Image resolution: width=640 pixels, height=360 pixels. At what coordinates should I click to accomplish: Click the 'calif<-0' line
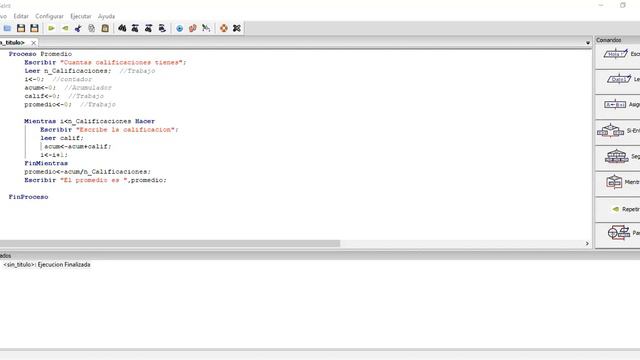[x=42, y=96]
